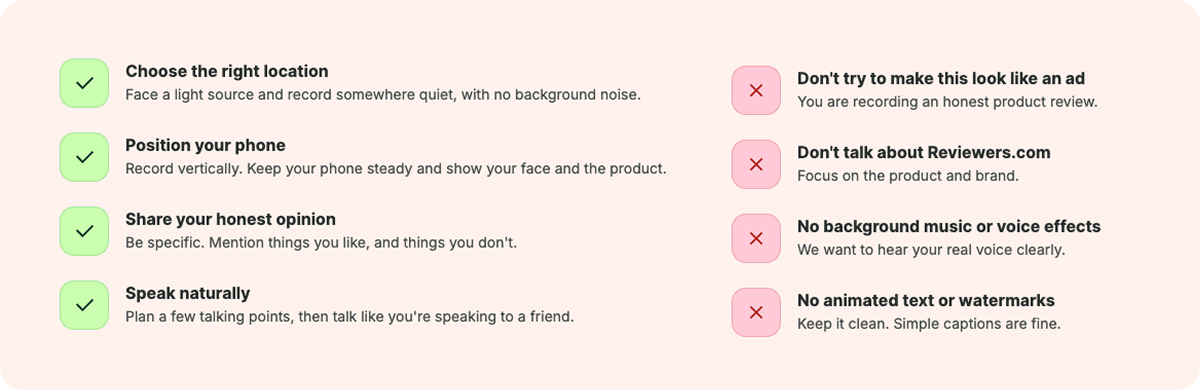Image resolution: width=1200 pixels, height=390 pixels.
Task: Select the Share your honest opinion heading
Action: click(230, 220)
